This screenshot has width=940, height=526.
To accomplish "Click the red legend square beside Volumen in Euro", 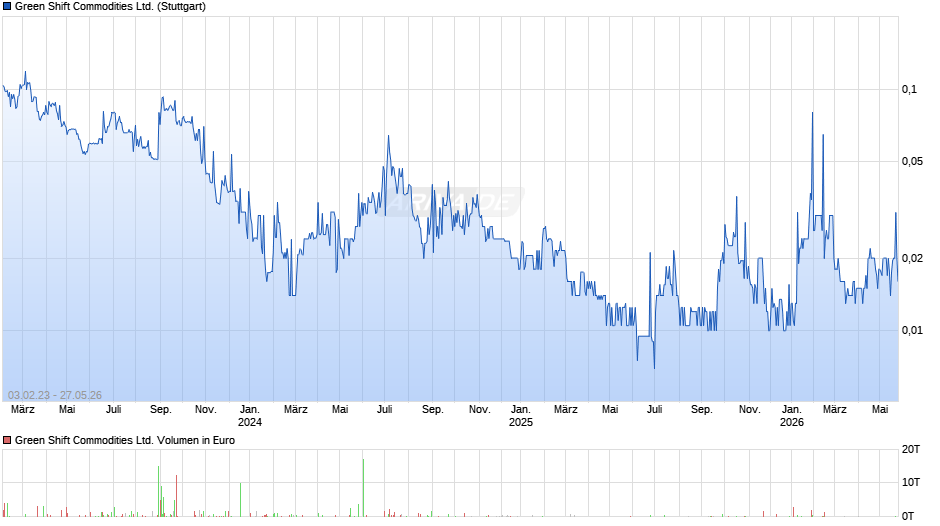I will 7,440.
